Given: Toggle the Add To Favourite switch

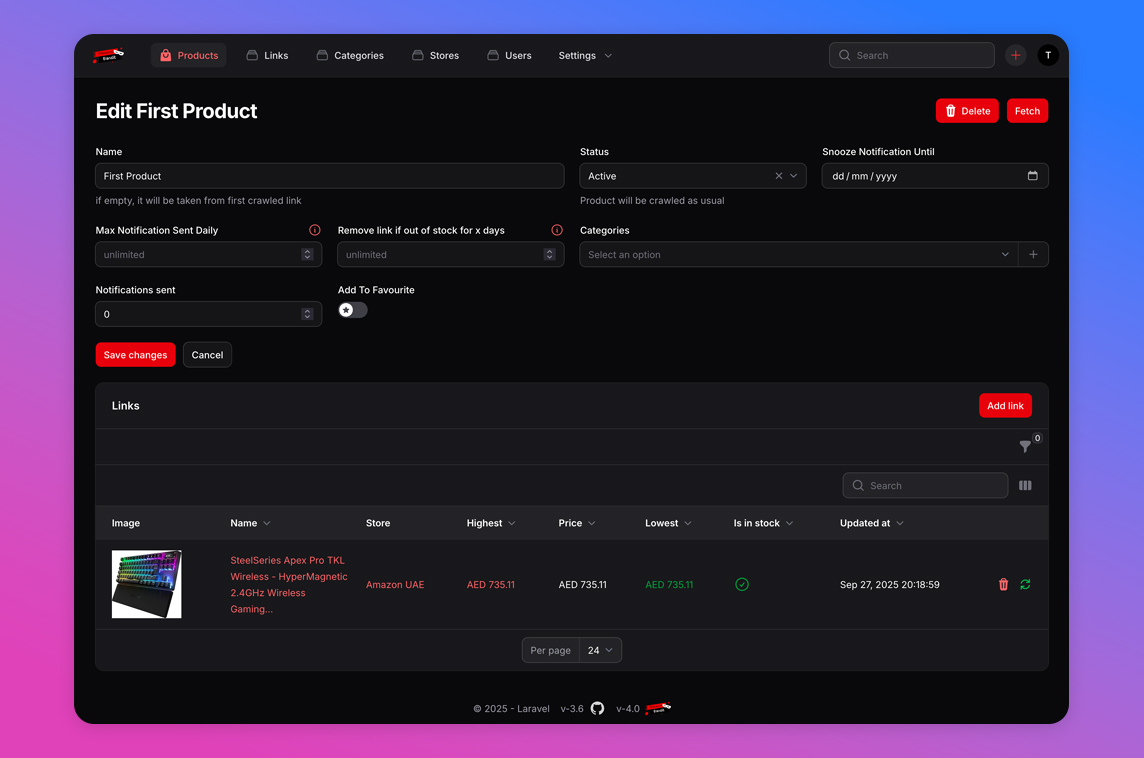Looking at the screenshot, I should [x=353, y=310].
